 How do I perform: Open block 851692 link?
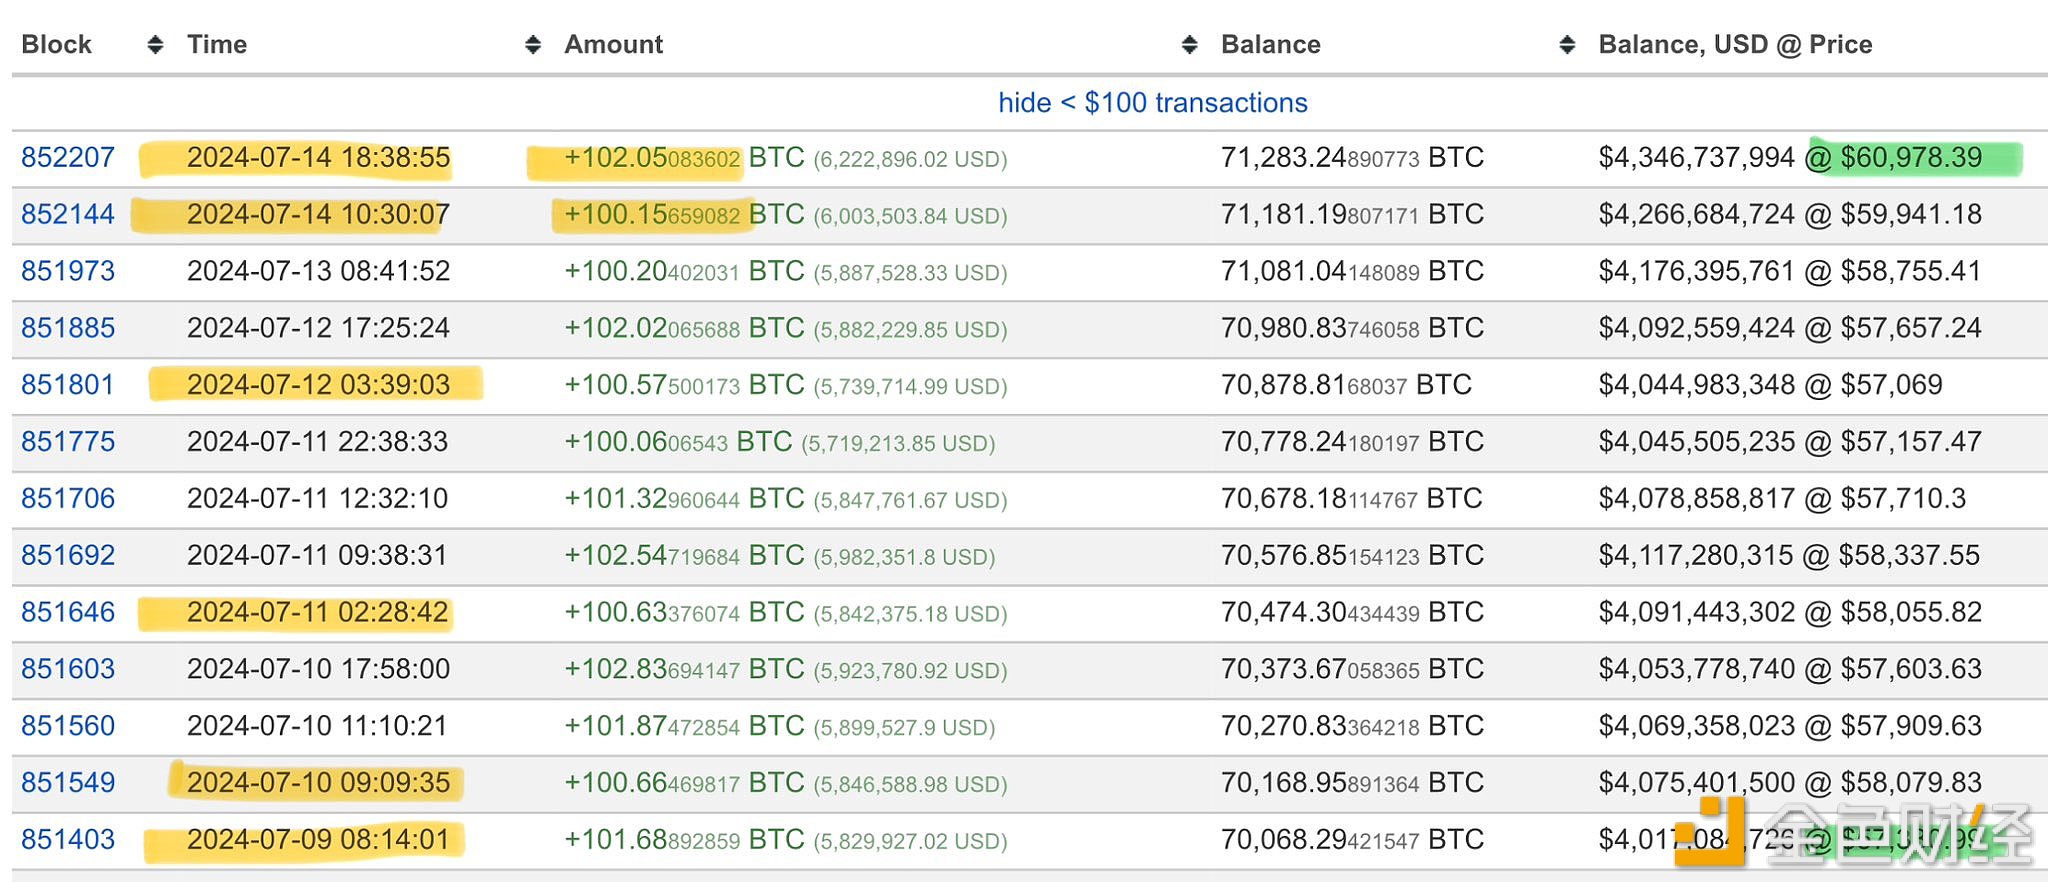point(68,556)
